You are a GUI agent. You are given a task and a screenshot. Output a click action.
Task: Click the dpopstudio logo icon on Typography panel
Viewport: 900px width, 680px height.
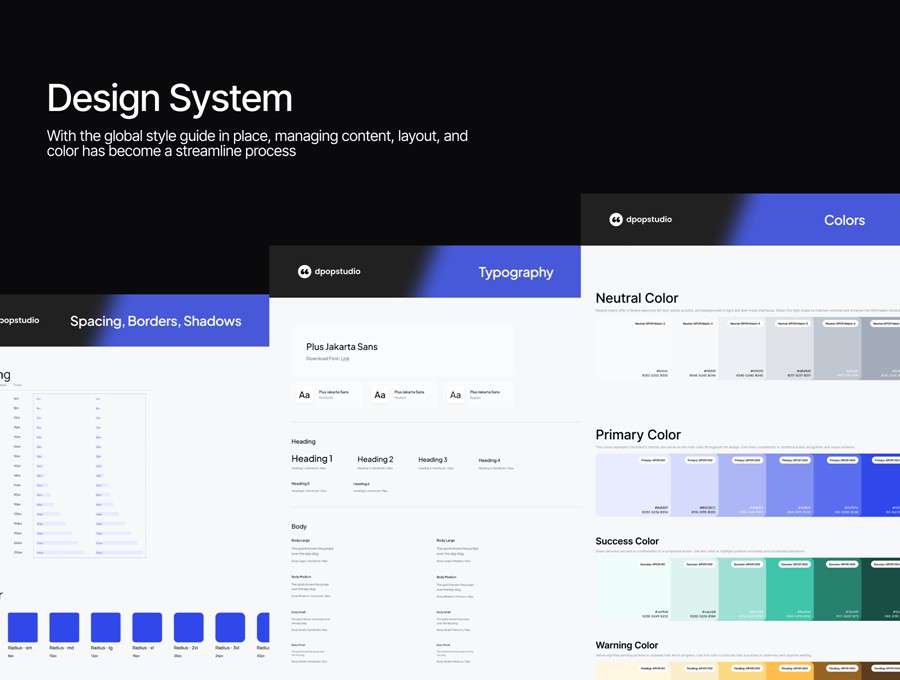[304, 272]
